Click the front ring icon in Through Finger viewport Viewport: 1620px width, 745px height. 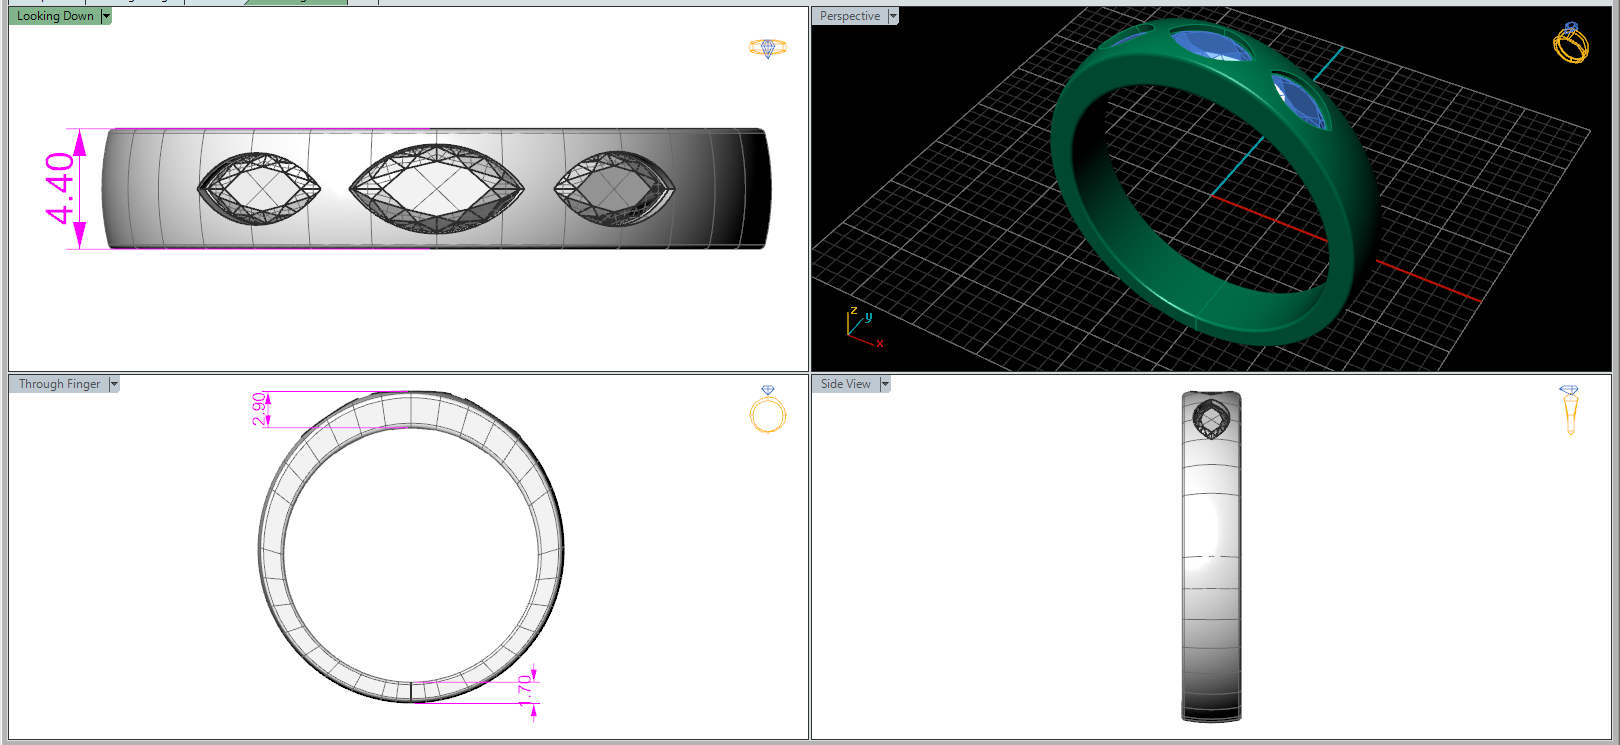click(768, 410)
